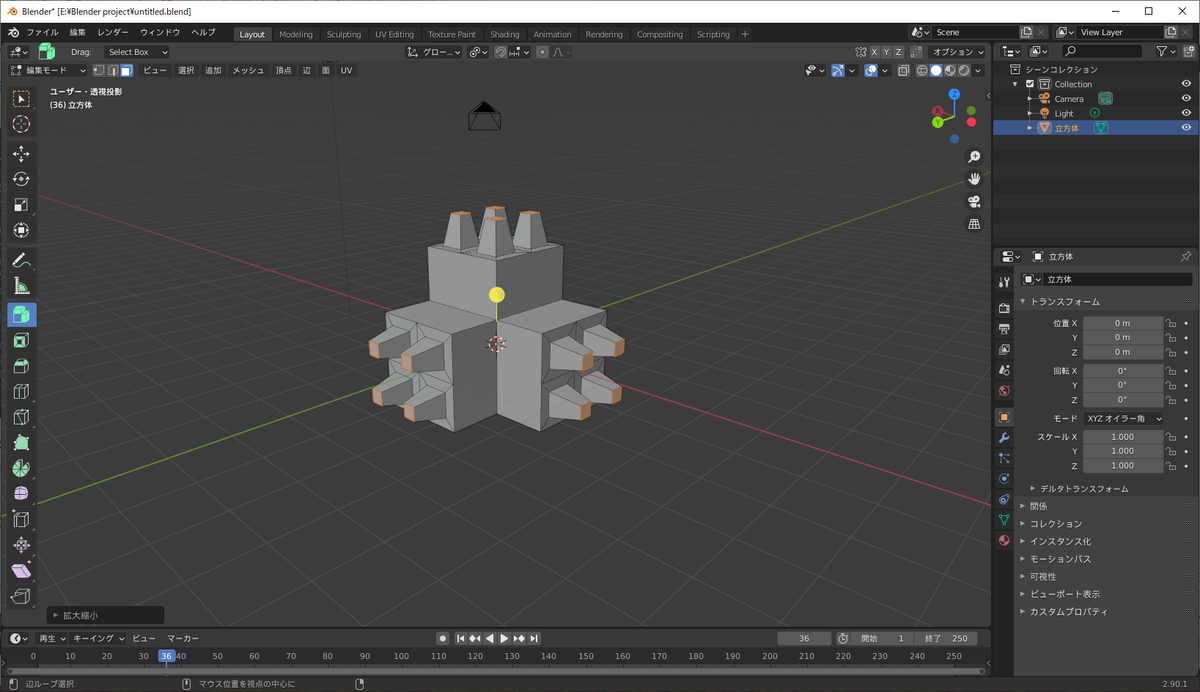Screen dimensions: 1200x692
Task: Expand the 拡大縮小 operator panel
Action: pos(105,616)
